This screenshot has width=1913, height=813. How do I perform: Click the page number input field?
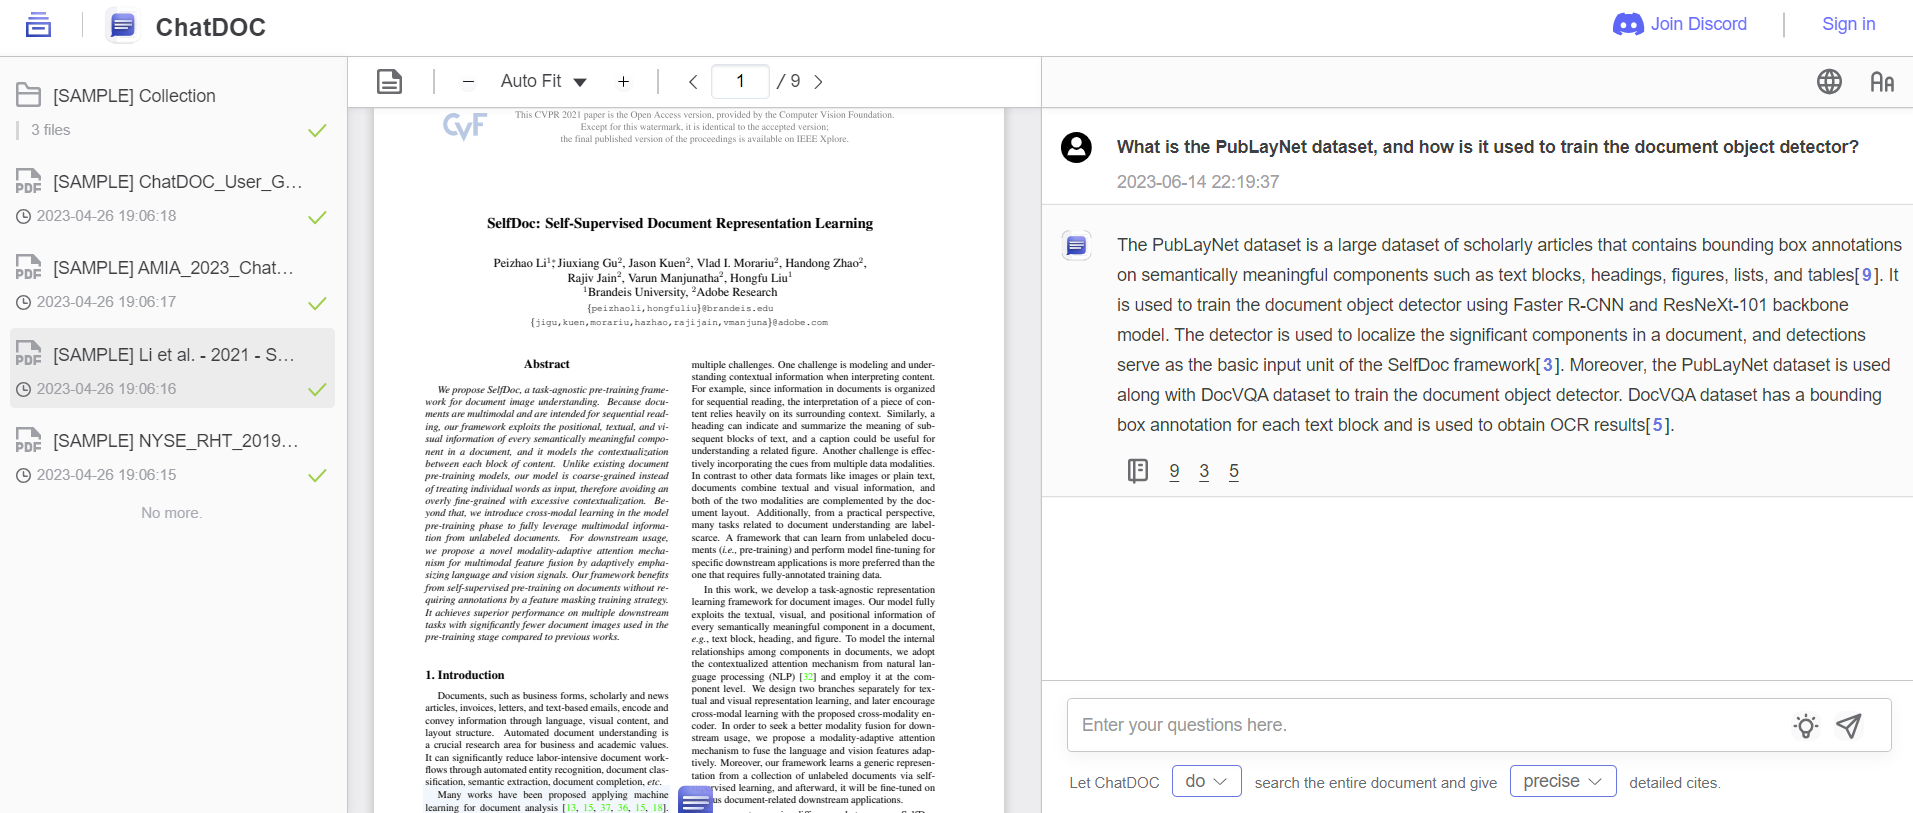740,81
